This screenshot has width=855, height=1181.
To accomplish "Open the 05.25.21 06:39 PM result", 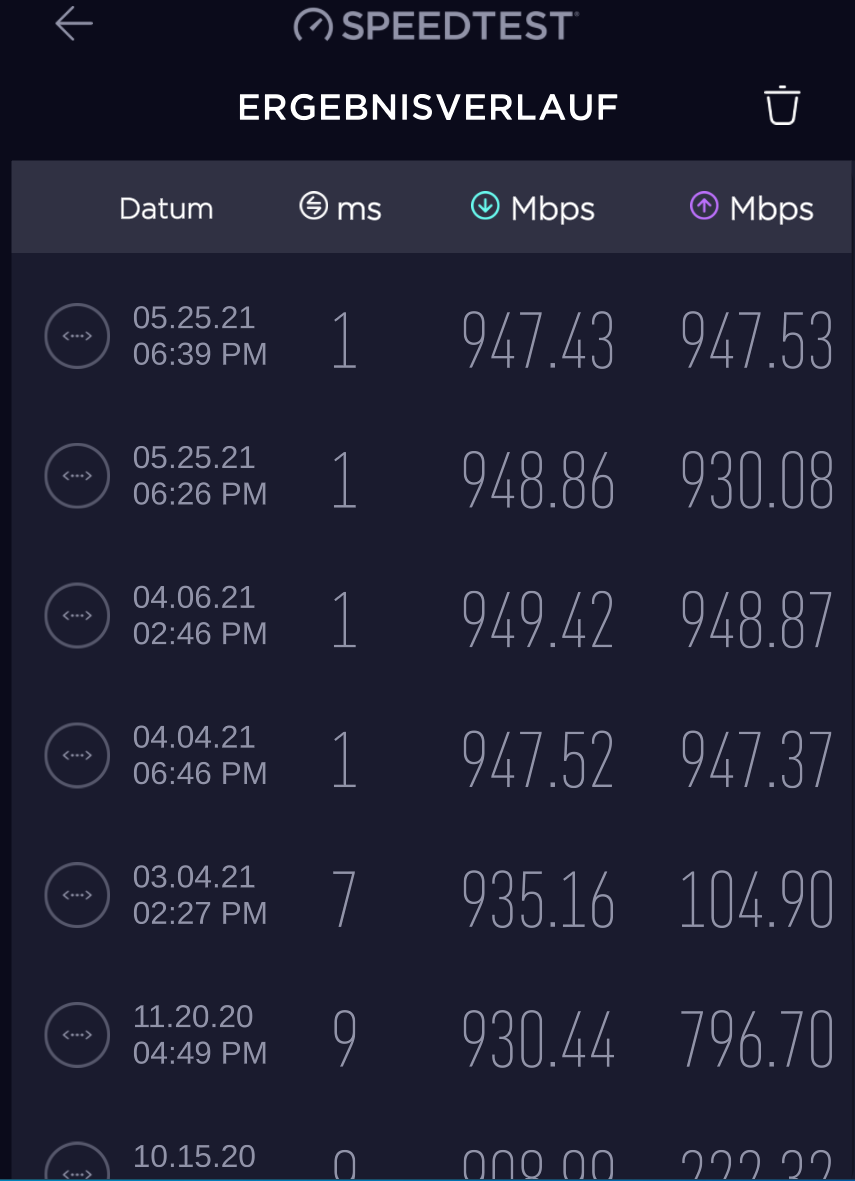I will click(x=200, y=336).
